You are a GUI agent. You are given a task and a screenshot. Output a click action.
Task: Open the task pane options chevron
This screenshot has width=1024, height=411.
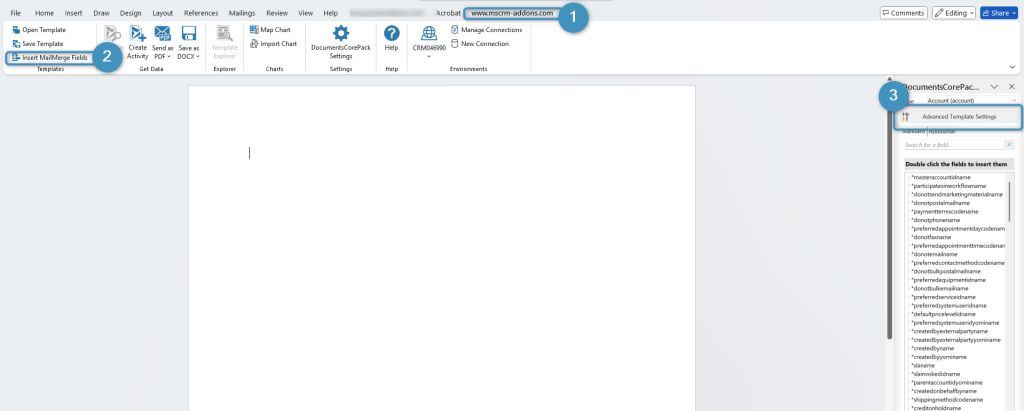pos(995,87)
